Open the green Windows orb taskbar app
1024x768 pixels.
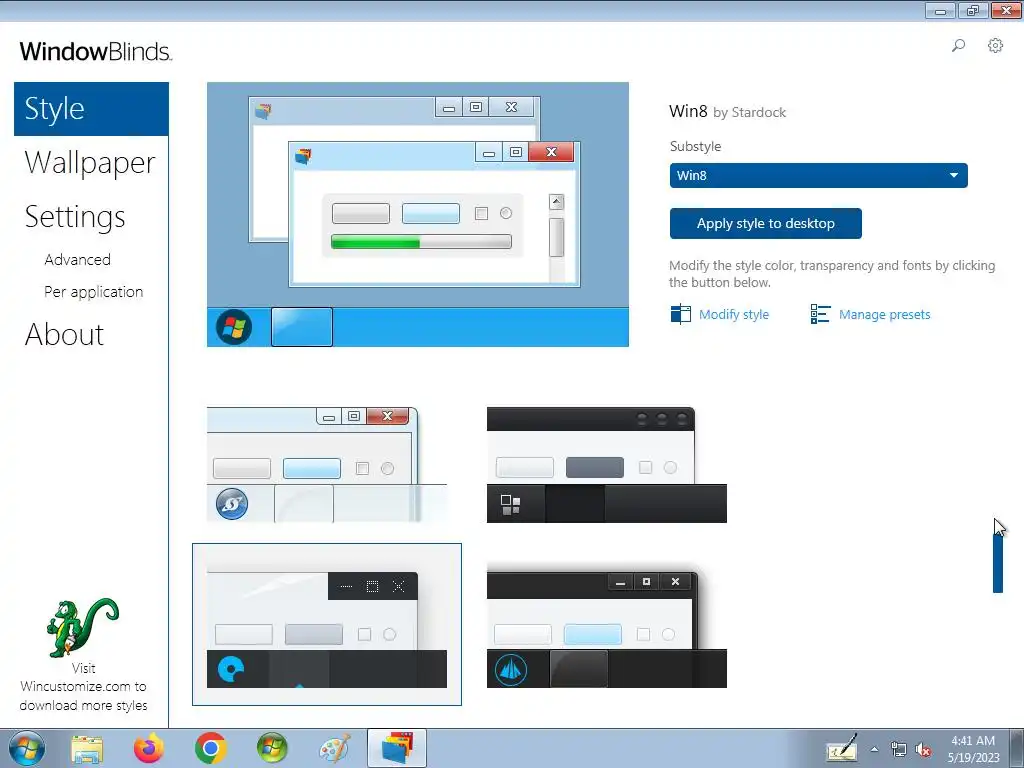coord(272,748)
